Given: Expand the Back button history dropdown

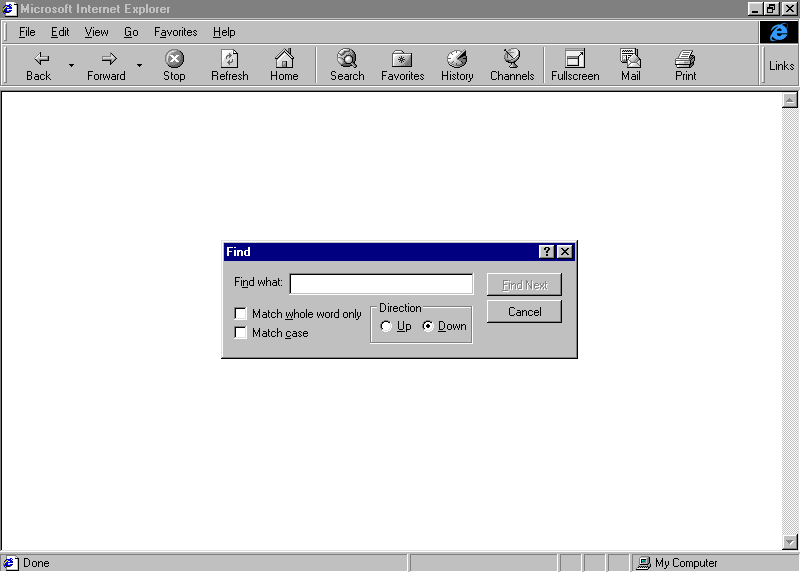Looking at the screenshot, I should [71, 65].
